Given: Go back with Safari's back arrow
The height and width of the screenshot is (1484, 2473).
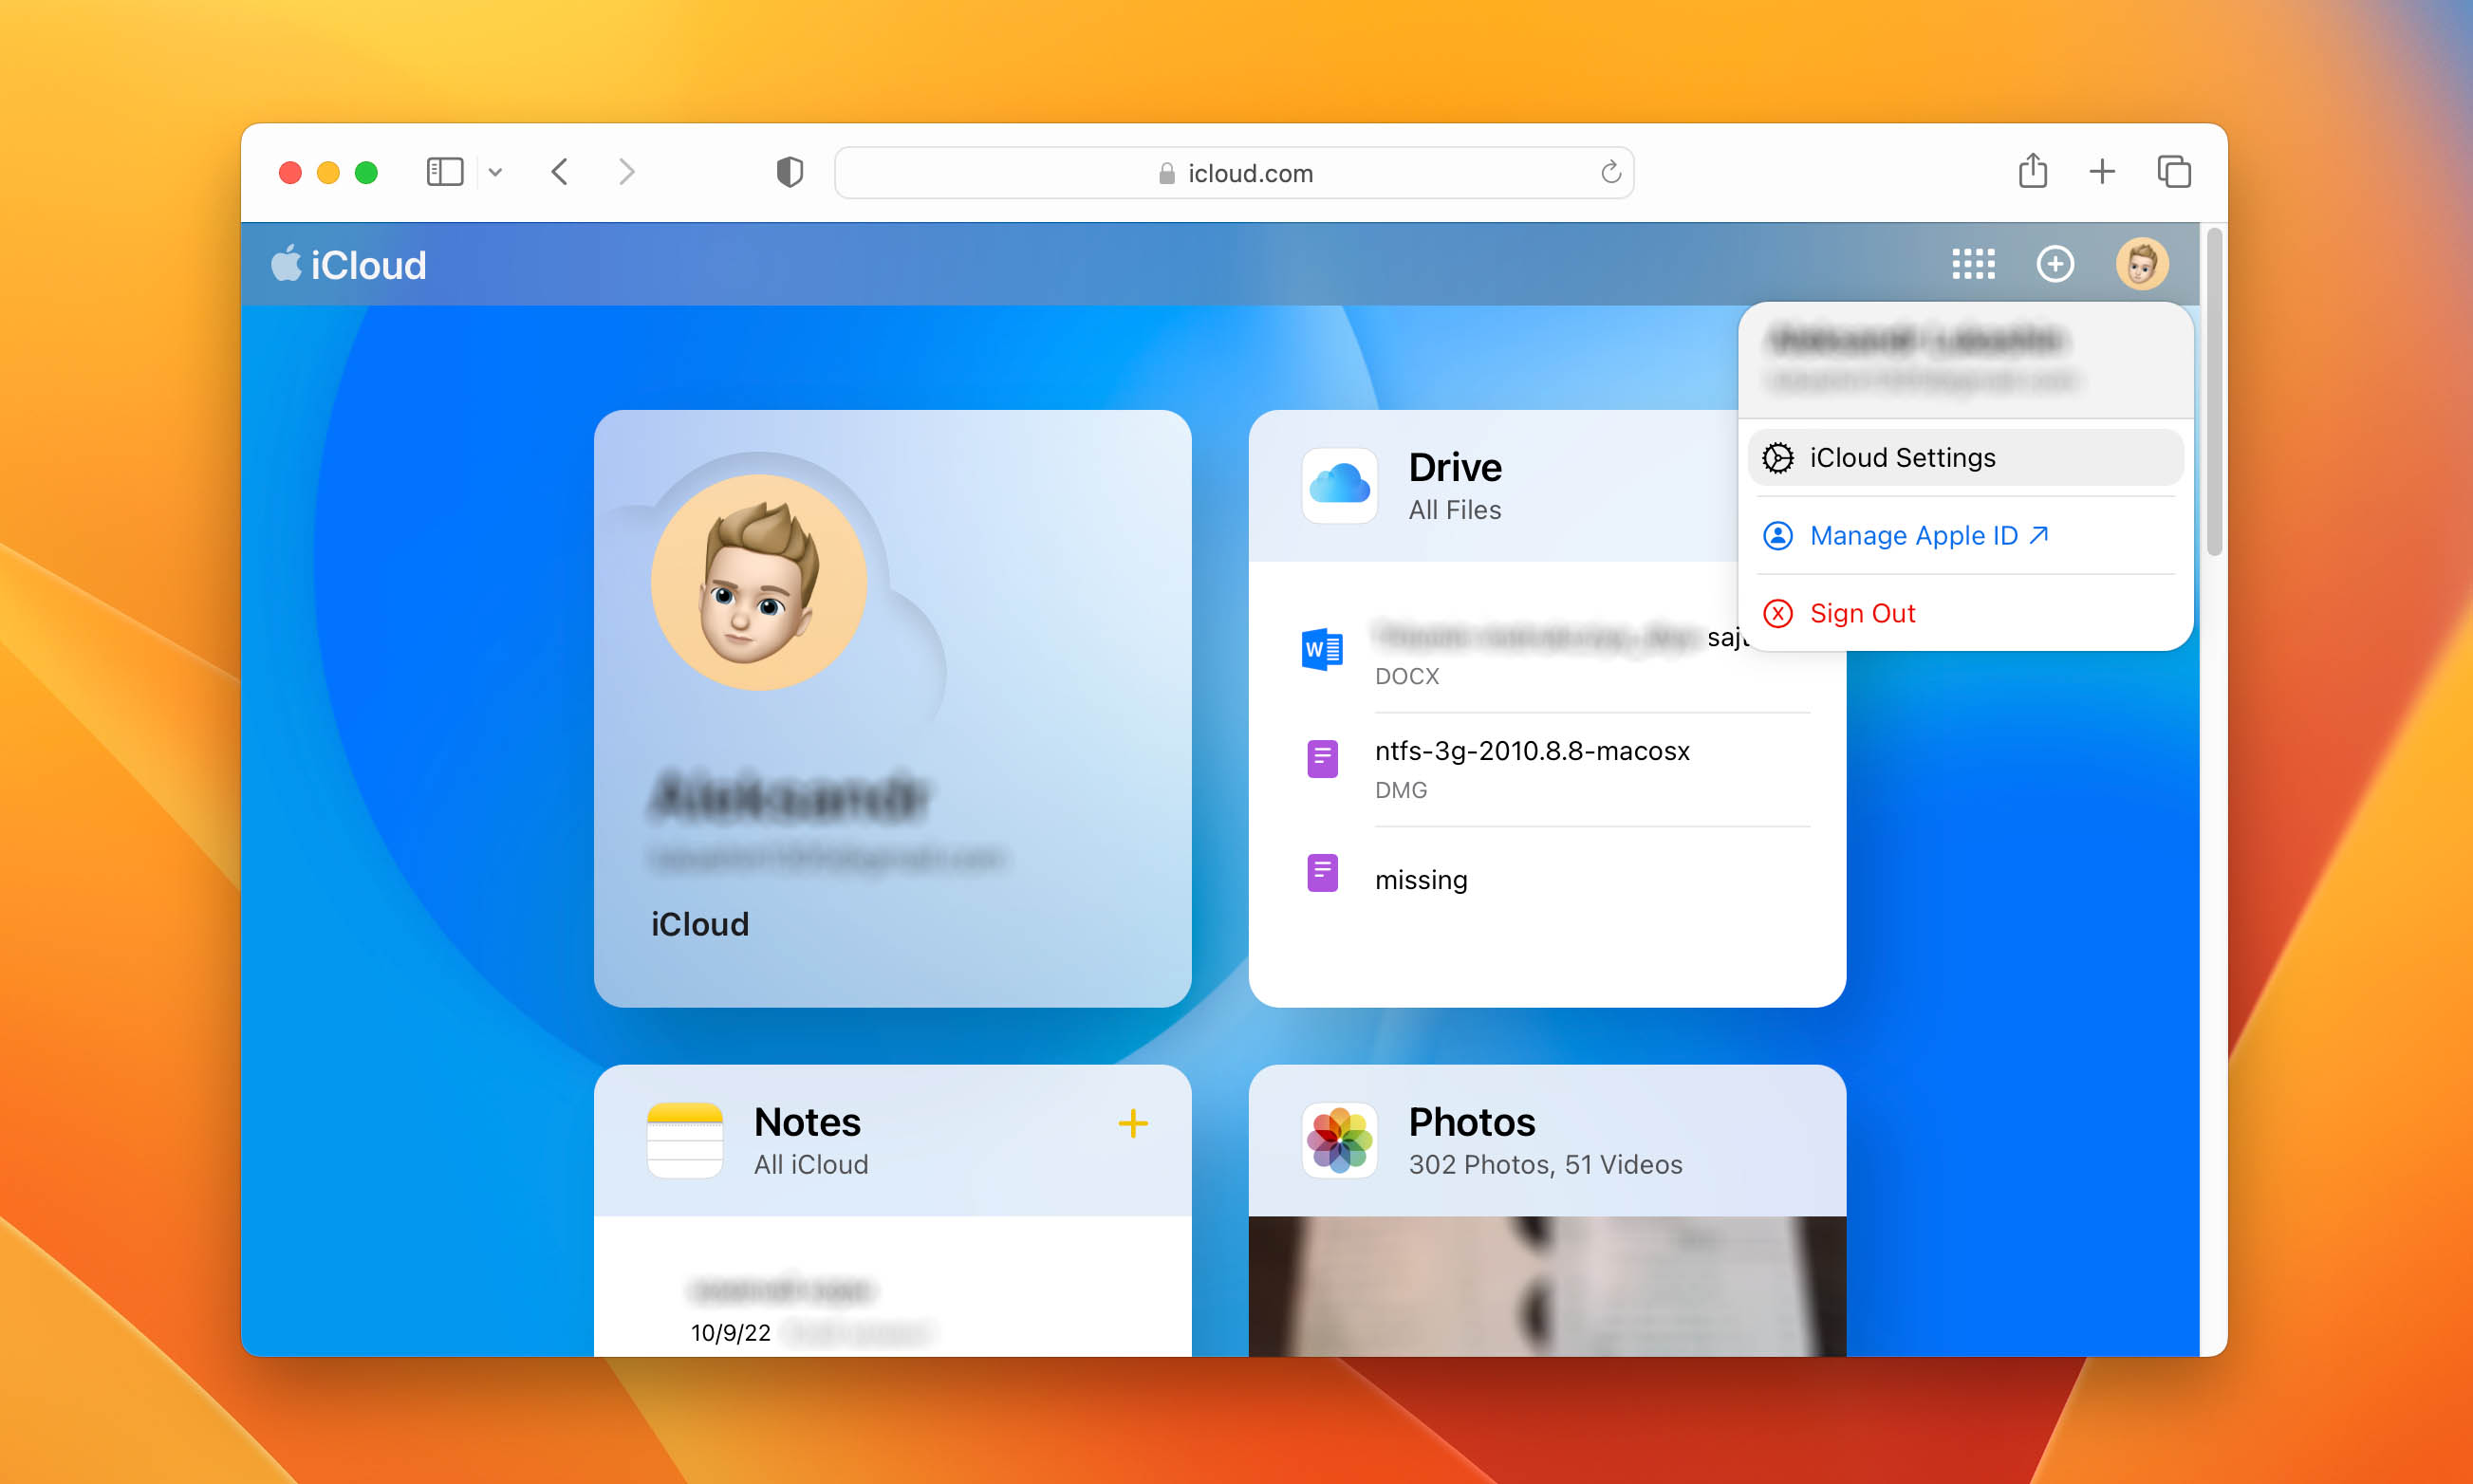Looking at the screenshot, I should pyautogui.click(x=560, y=172).
